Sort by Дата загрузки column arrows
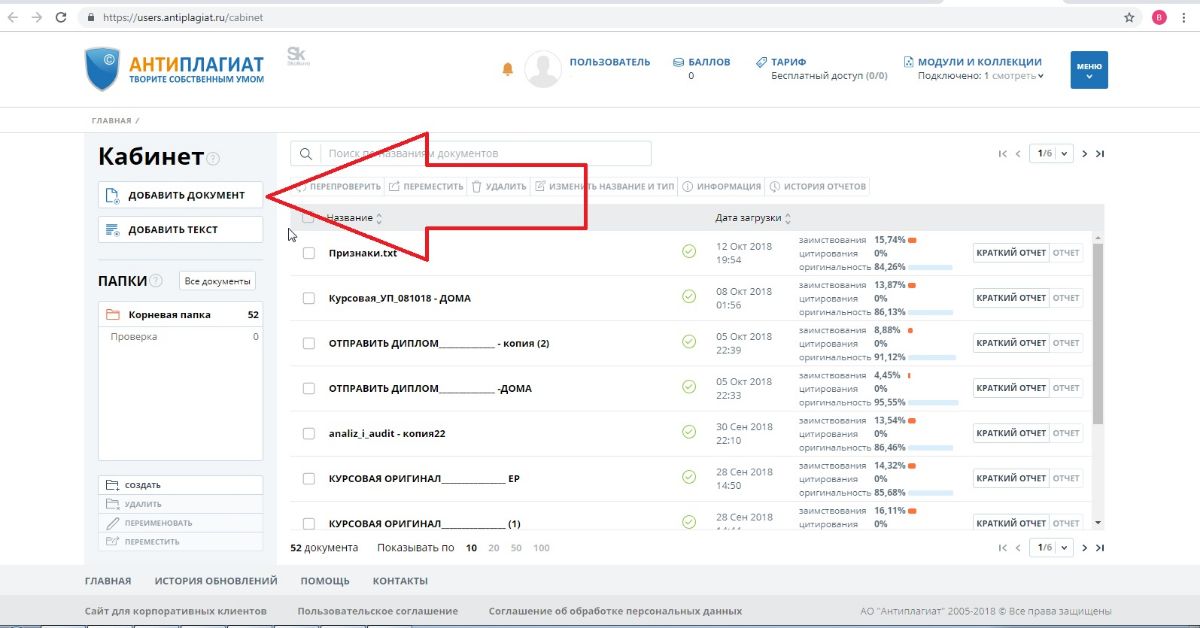Viewport: 1200px width, 628px height. tap(788, 218)
